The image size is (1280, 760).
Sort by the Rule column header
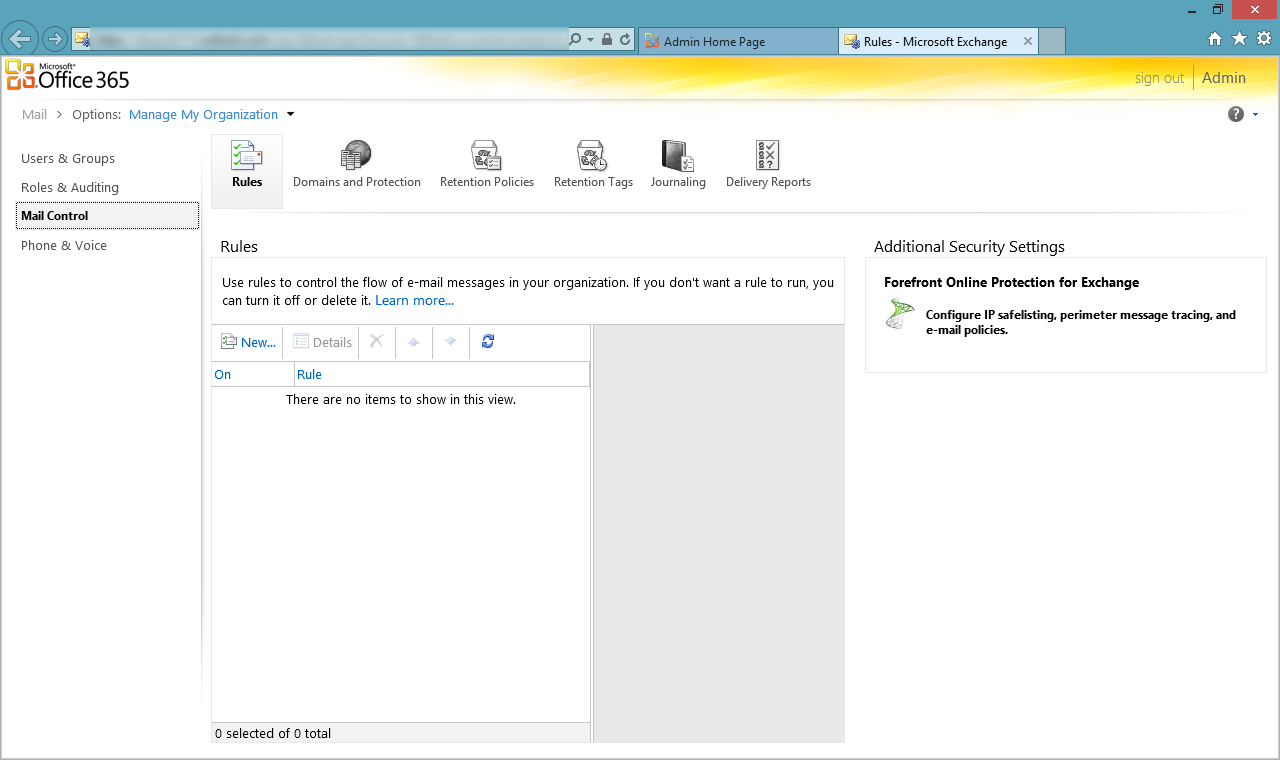(x=442, y=374)
